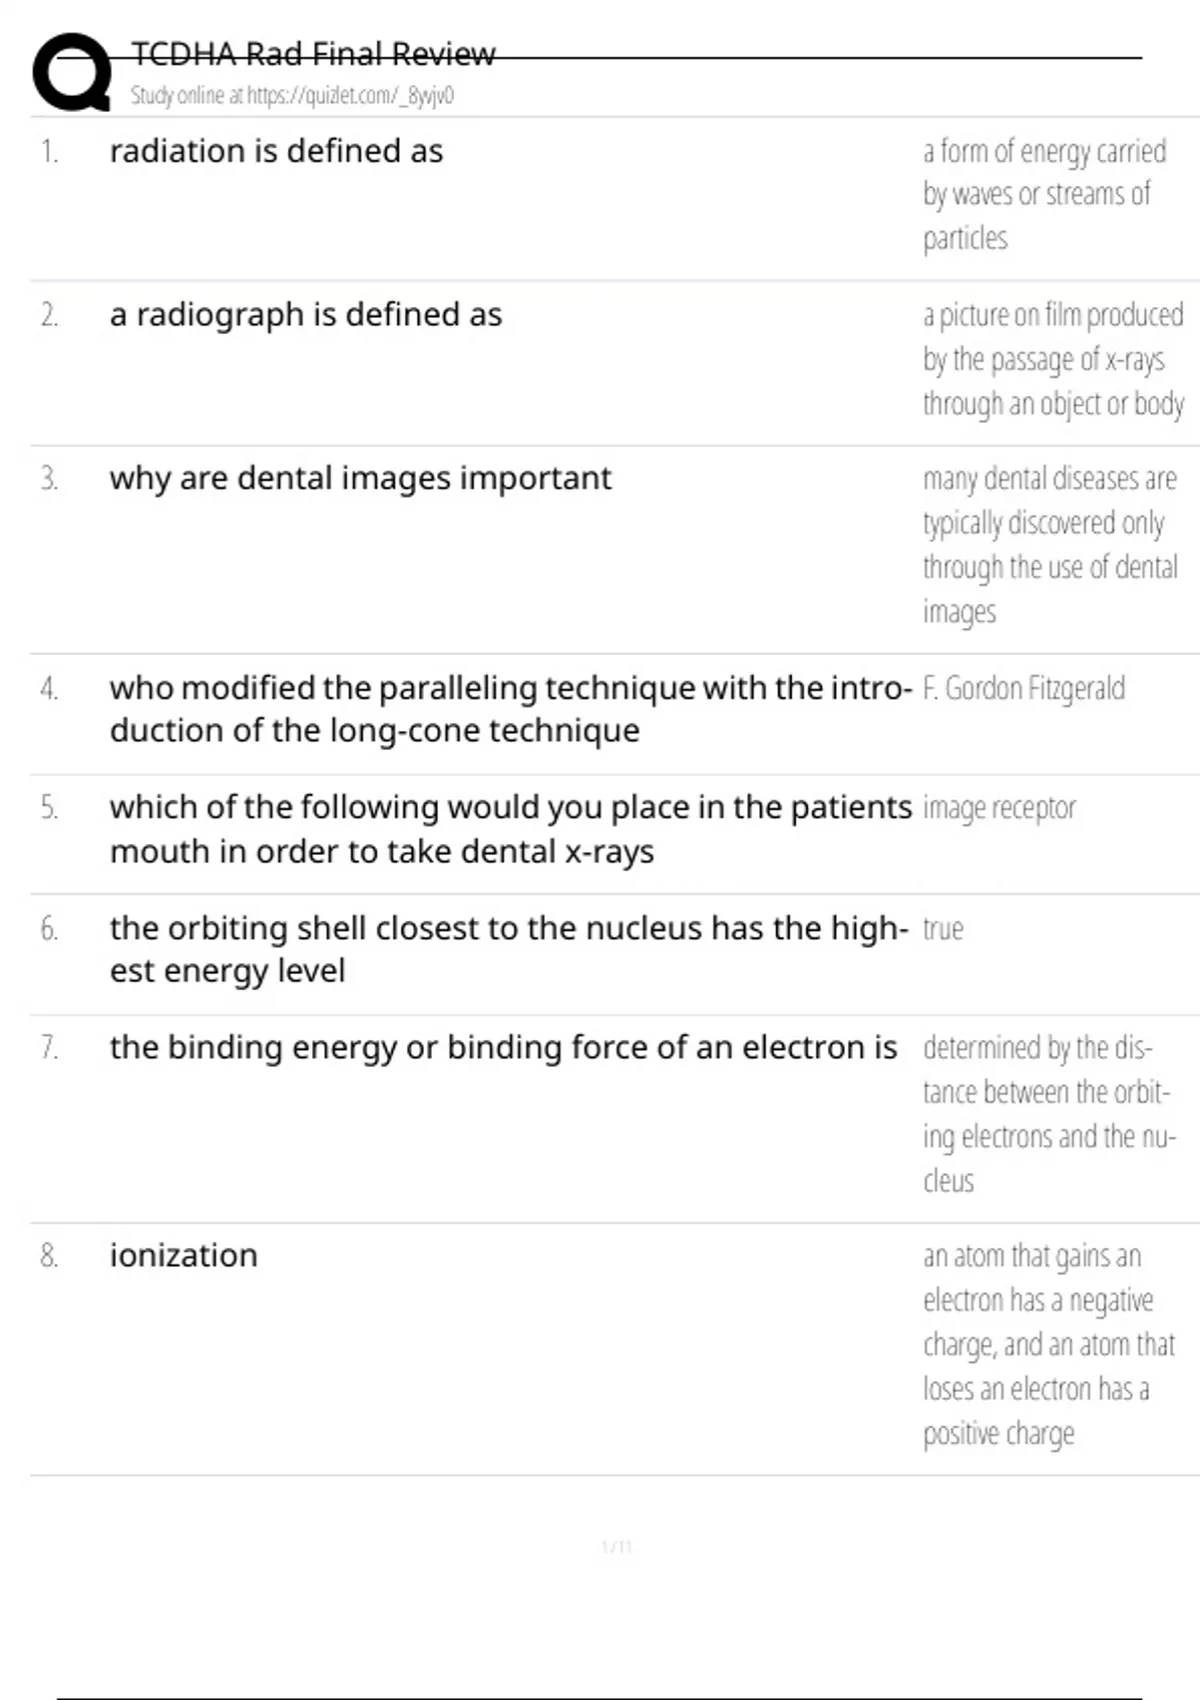The width and height of the screenshot is (1200, 1700).
Task: Click the definition 'an atom that gains an electron'
Action: (1047, 1344)
